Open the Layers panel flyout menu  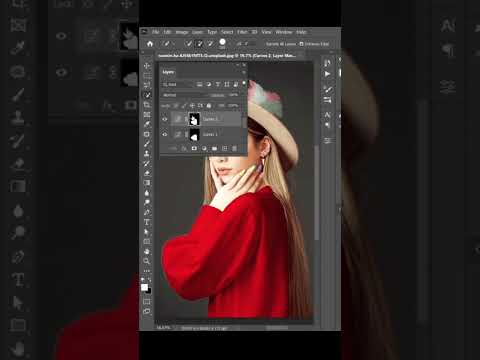click(x=244, y=72)
